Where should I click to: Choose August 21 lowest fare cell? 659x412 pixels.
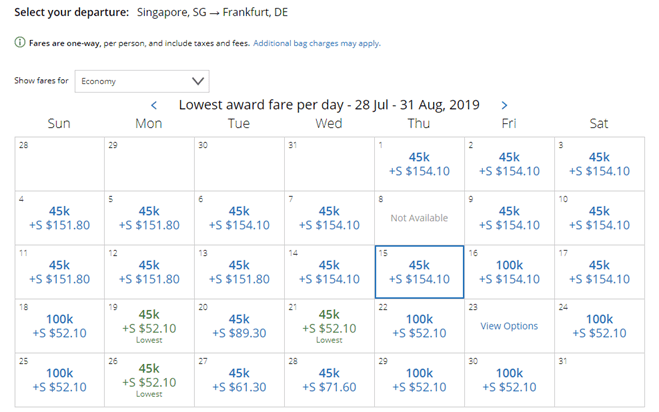coord(329,326)
